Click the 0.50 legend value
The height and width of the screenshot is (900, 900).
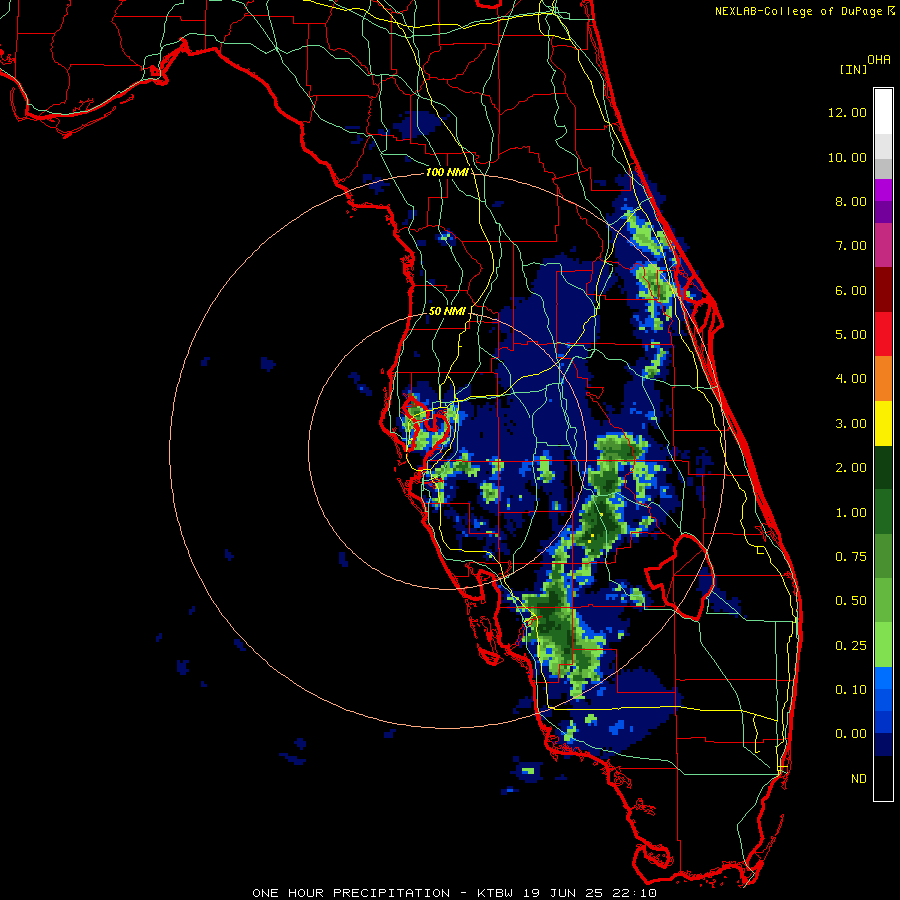click(851, 601)
